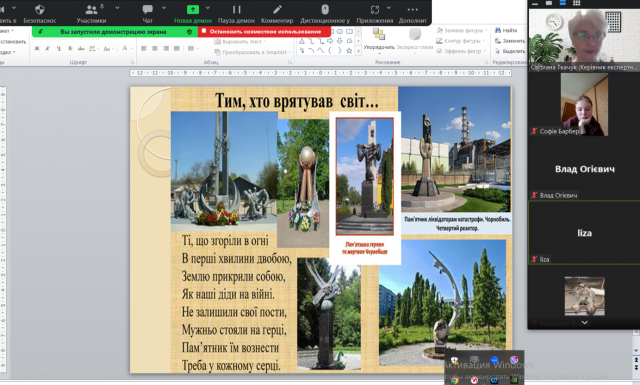Select Chernobyl reactor monument photo
This screenshot has width=640, height=385.
tap(454, 149)
